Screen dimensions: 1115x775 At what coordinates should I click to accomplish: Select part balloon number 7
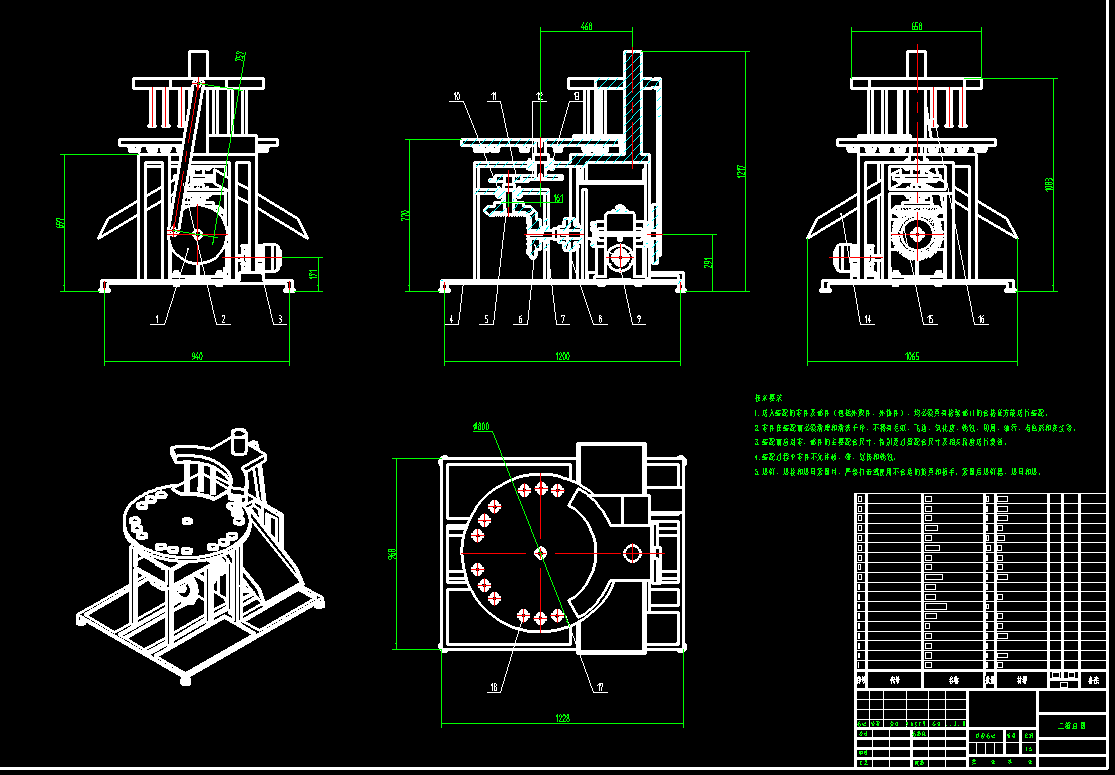click(x=562, y=320)
